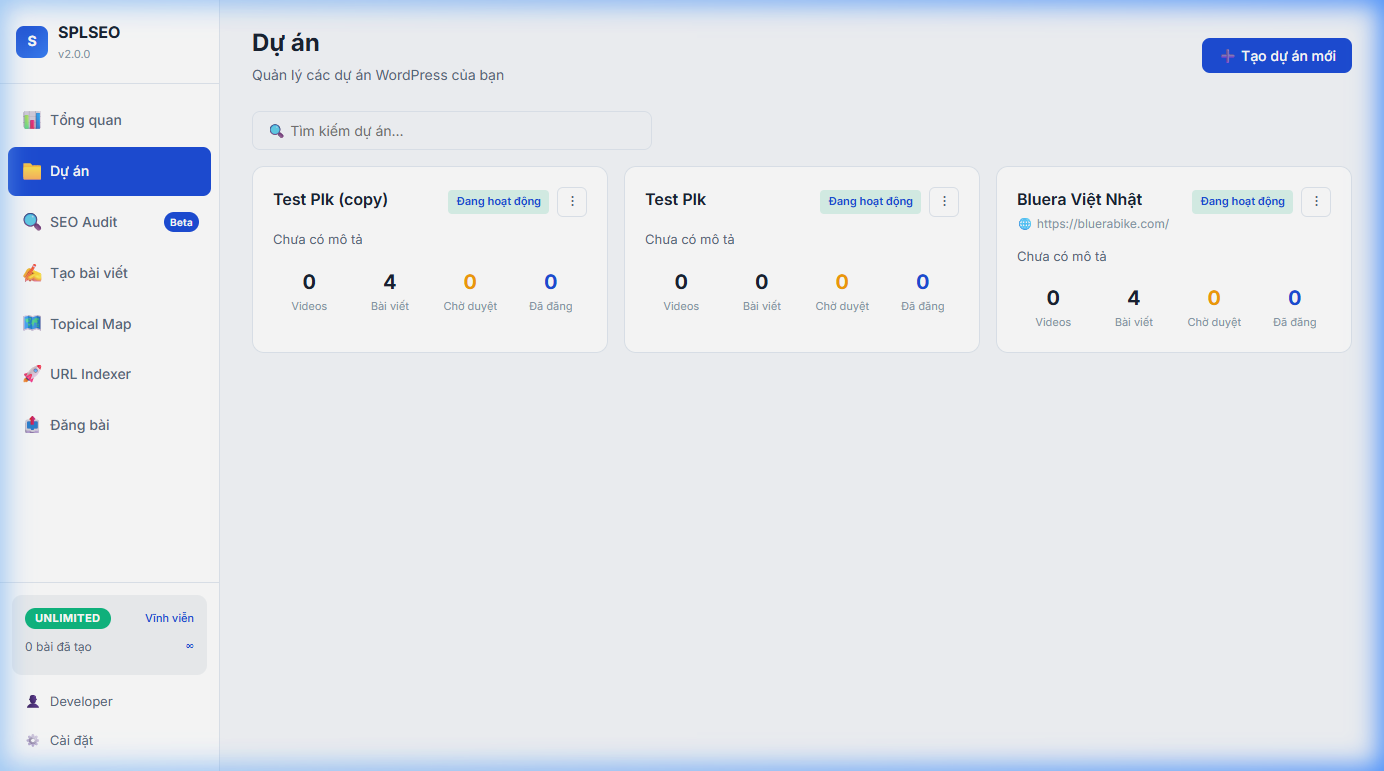The width and height of the screenshot is (1384, 771).
Task: Click Đang hoạt động status on Bluera Việt Nhật
Action: point(1242,201)
